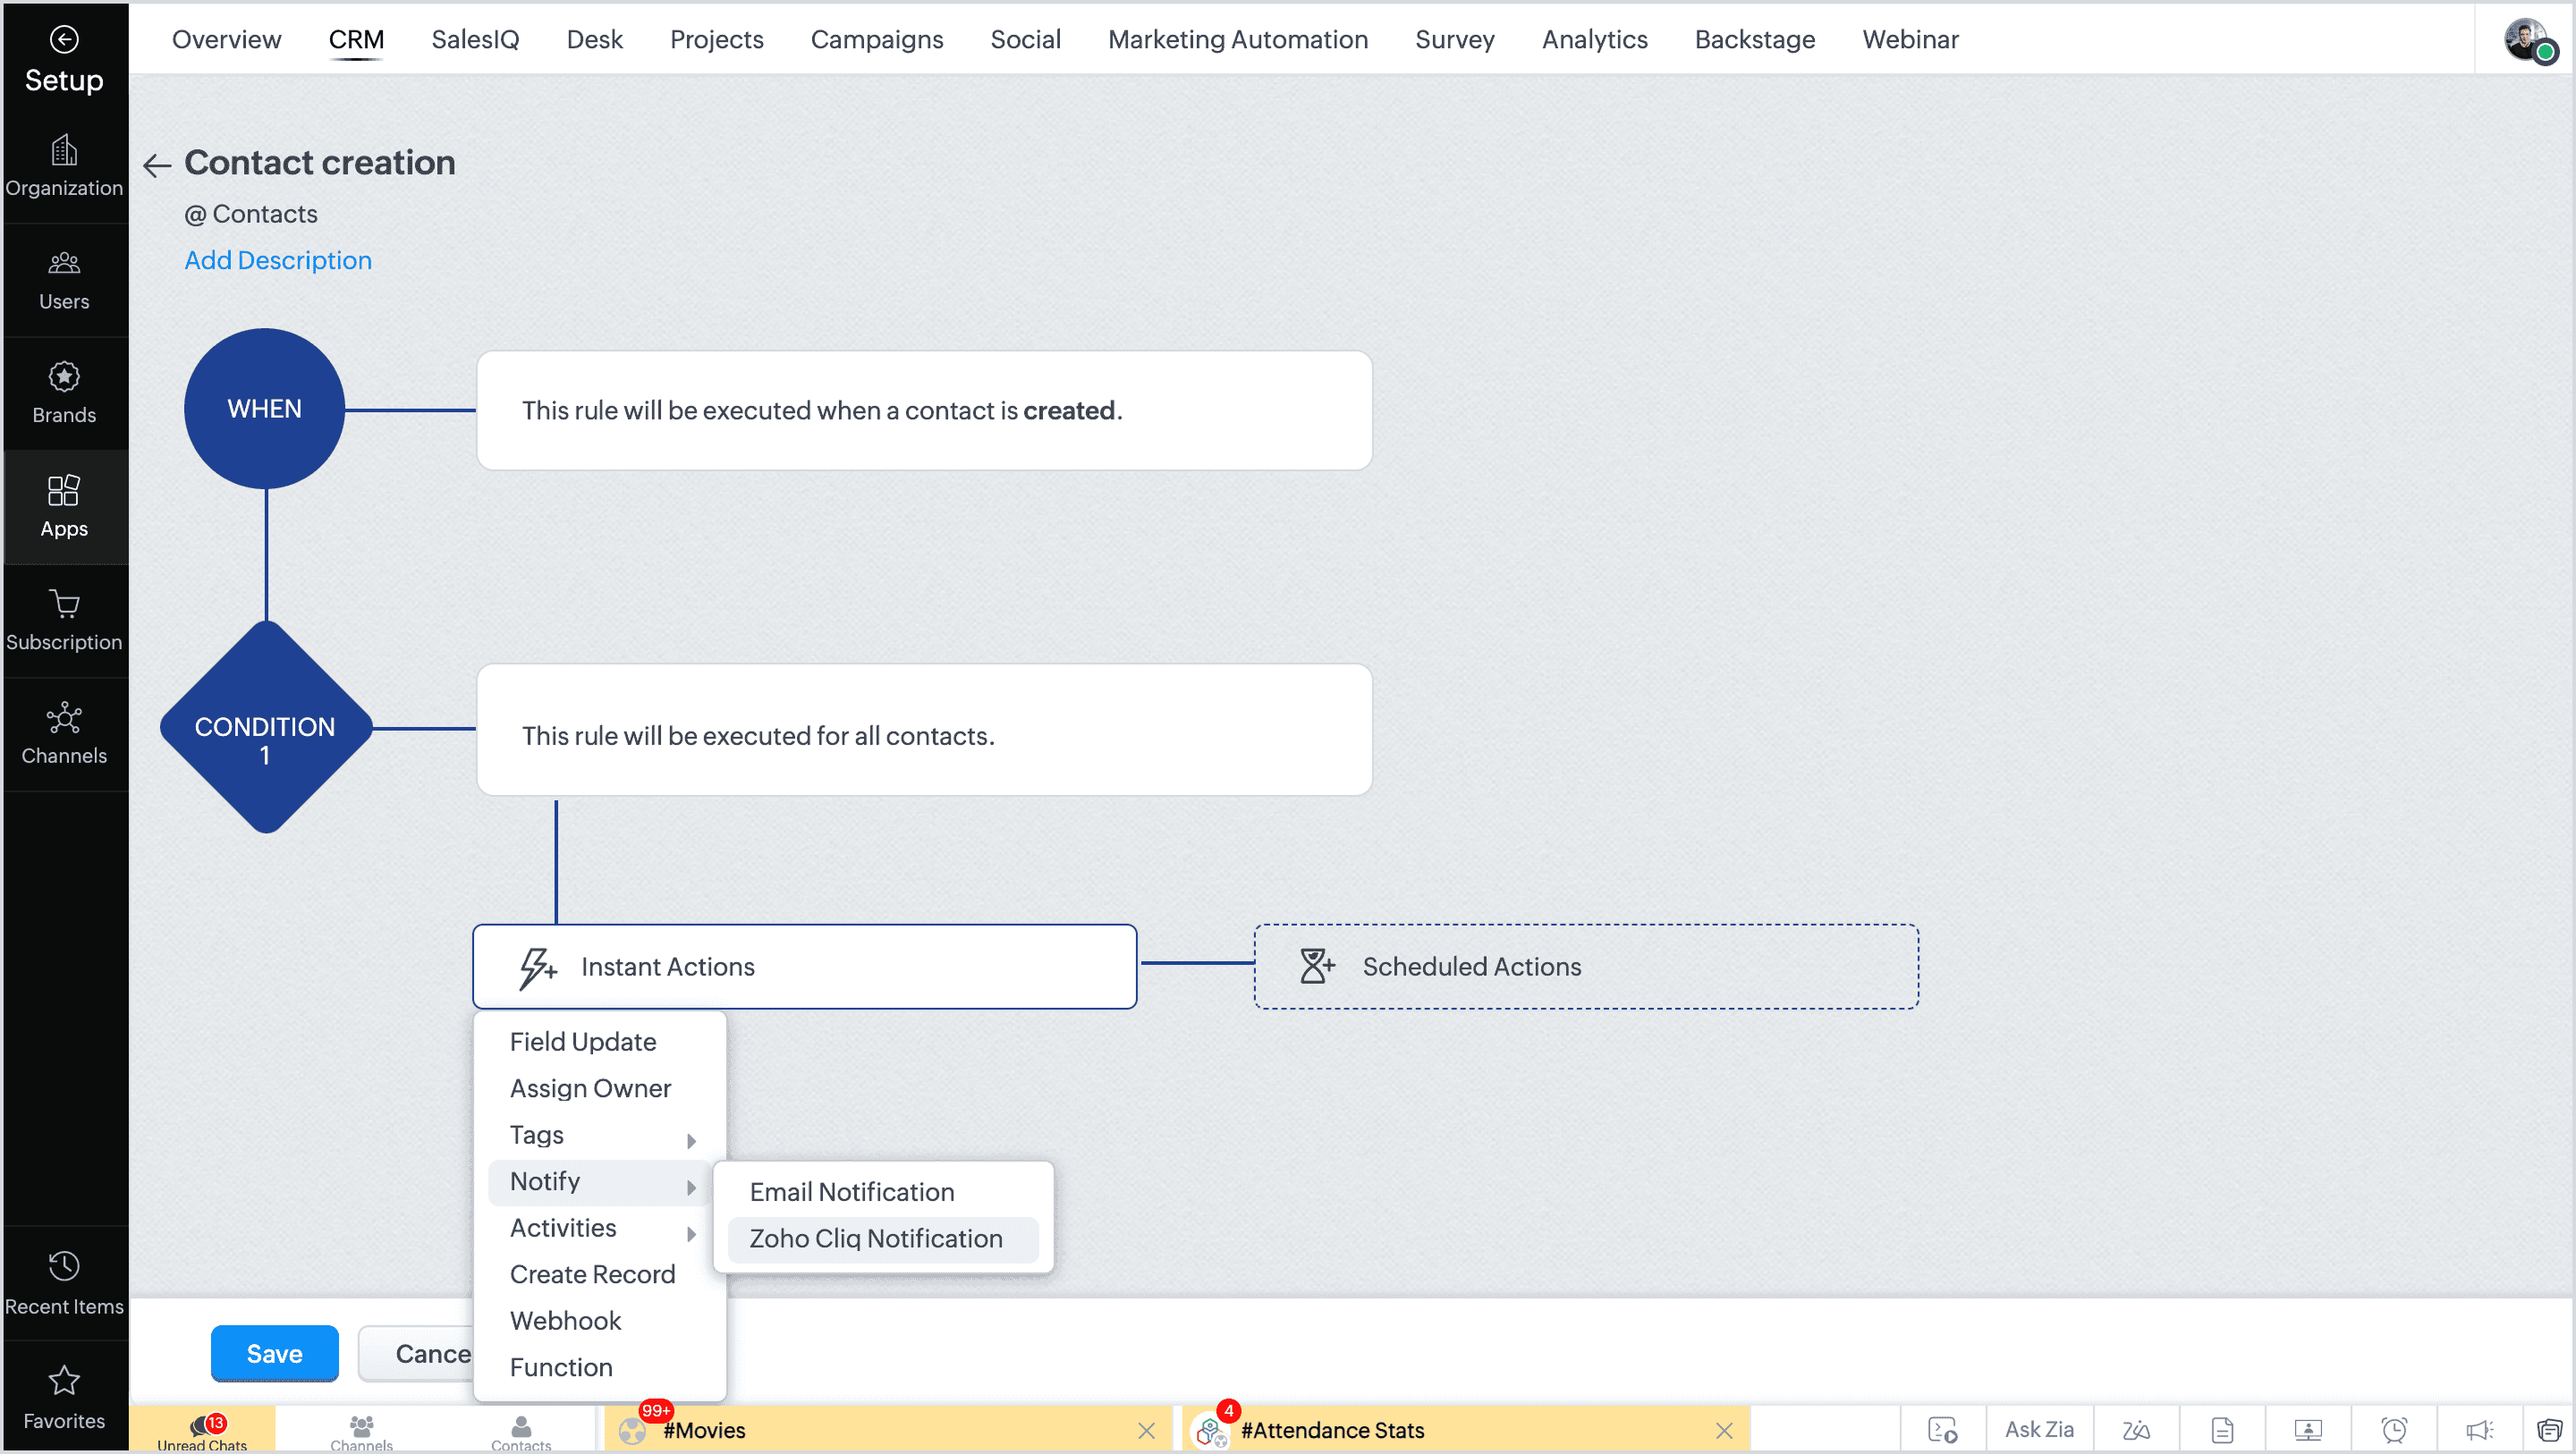Choose Zoho Cliq Notification option

876,1238
